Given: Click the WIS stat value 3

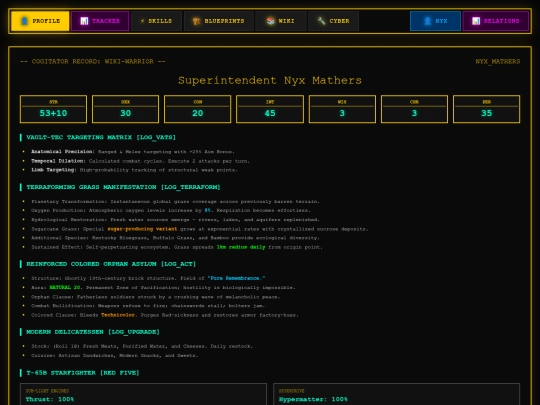Looking at the screenshot, I should pos(342,113).
